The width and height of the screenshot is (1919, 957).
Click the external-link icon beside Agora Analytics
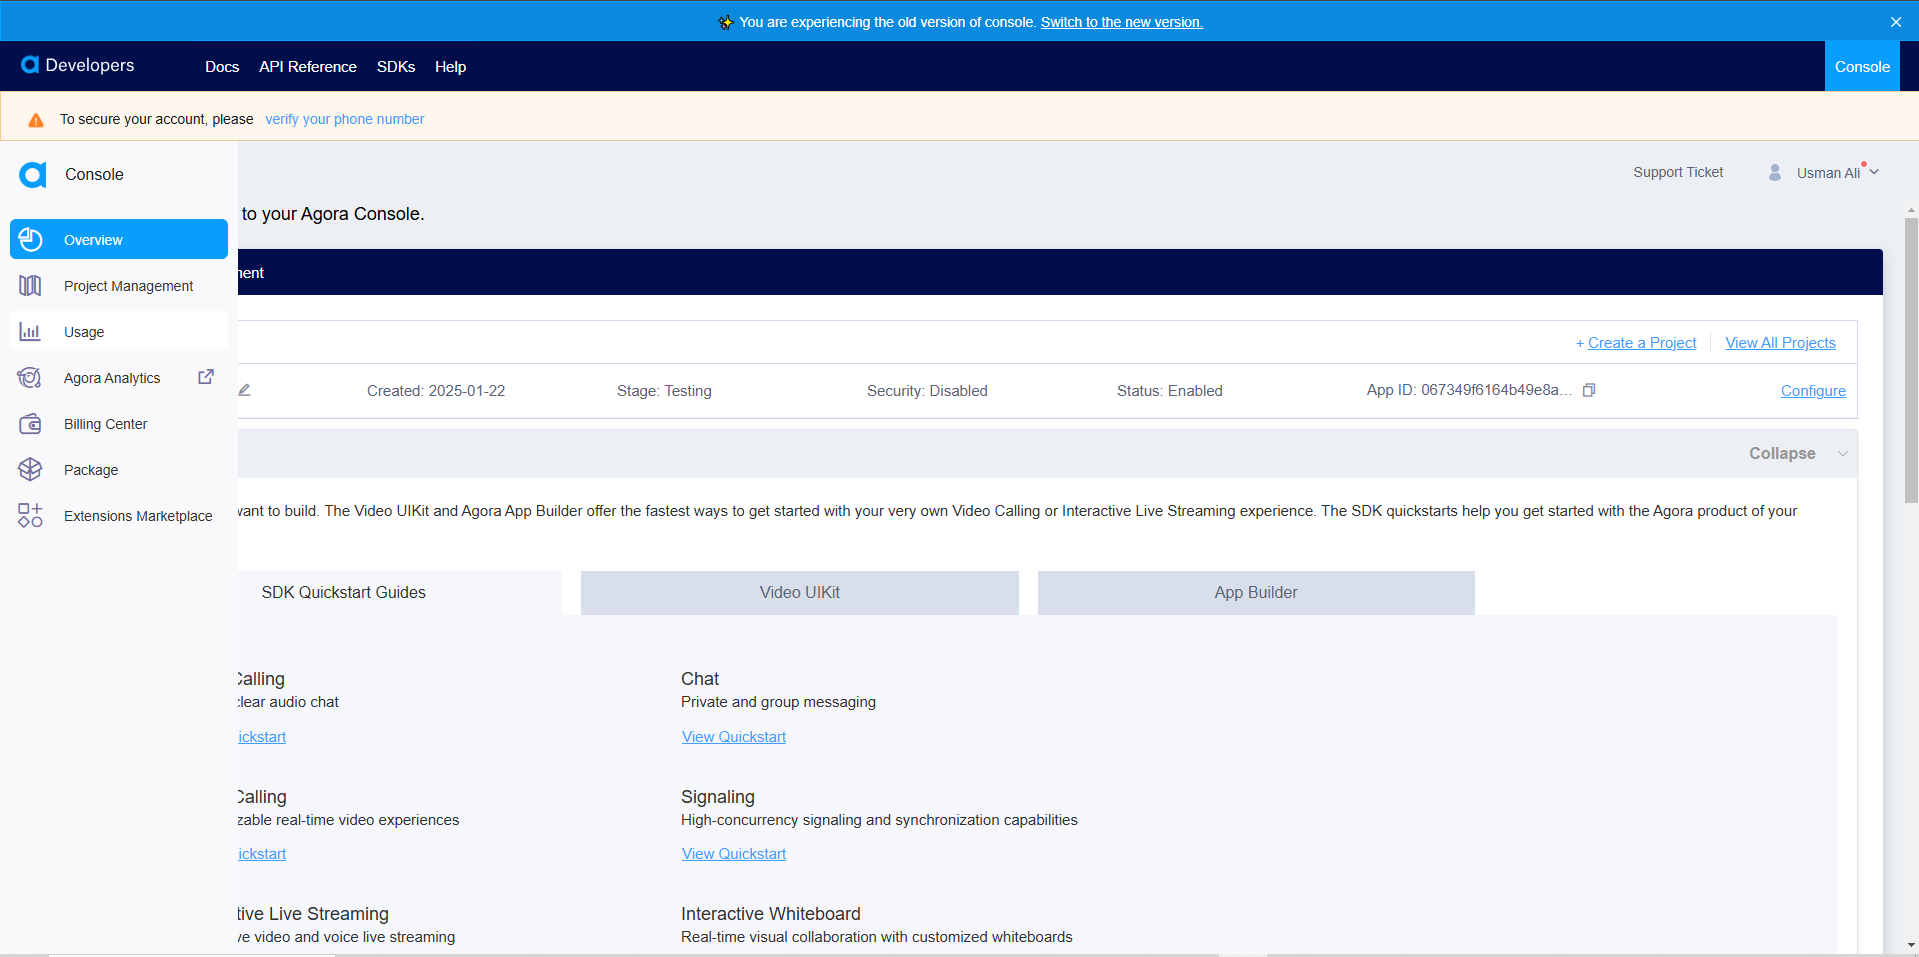point(205,376)
